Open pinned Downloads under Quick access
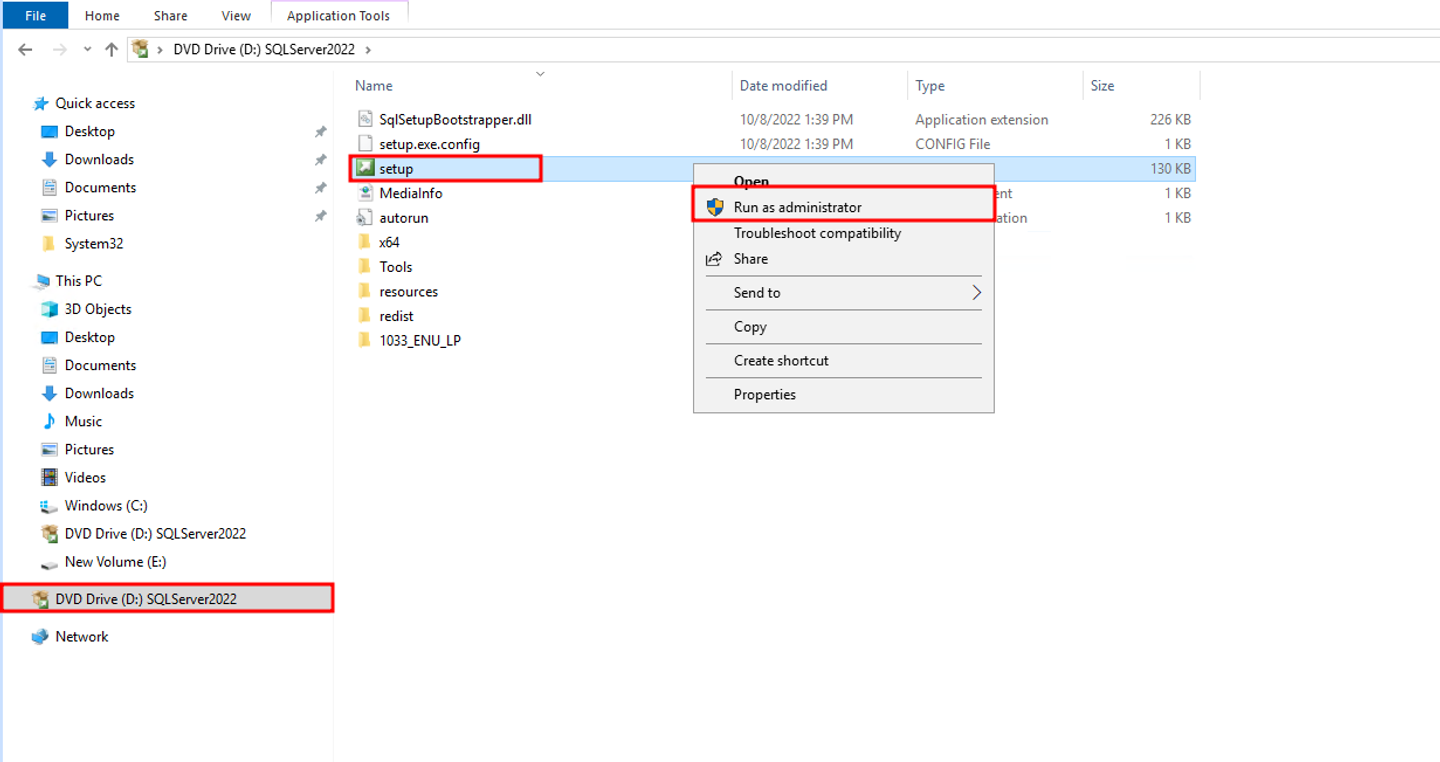This screenshot has height=762, width=1440. 99,159
